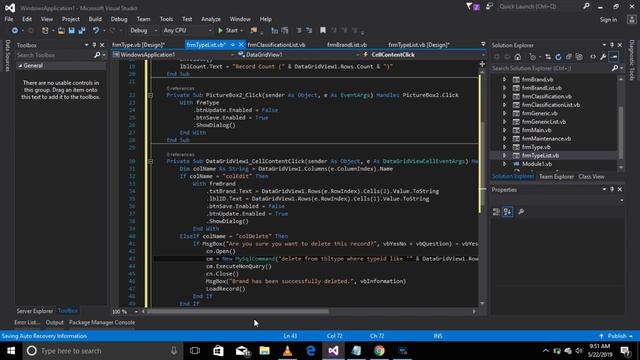Click the Sign in link
640x360 pixels.
point(608,20)
